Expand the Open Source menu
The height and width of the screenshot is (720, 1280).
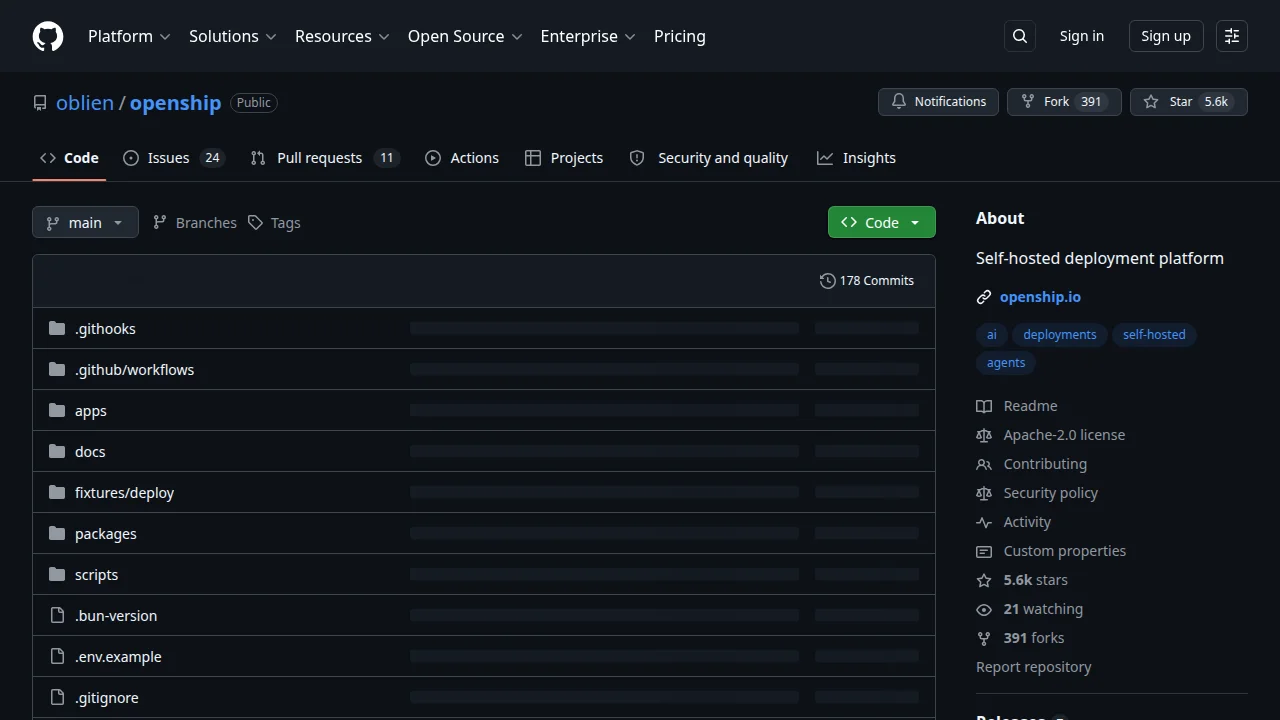tap(465, 36)
